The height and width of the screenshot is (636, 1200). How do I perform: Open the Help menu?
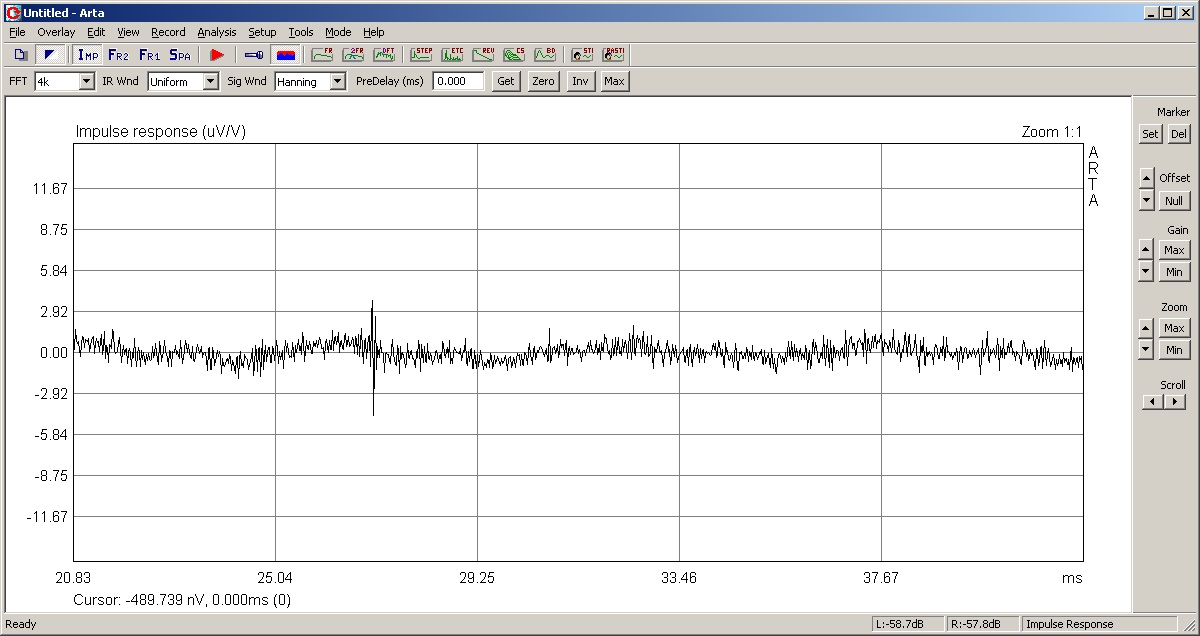pos(373,32)
